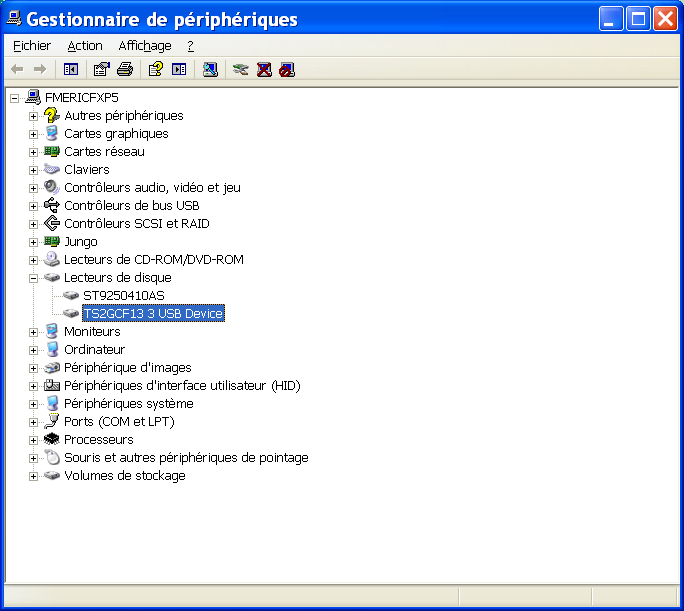Select the ST9250410AS disk label

coord(124,296)
